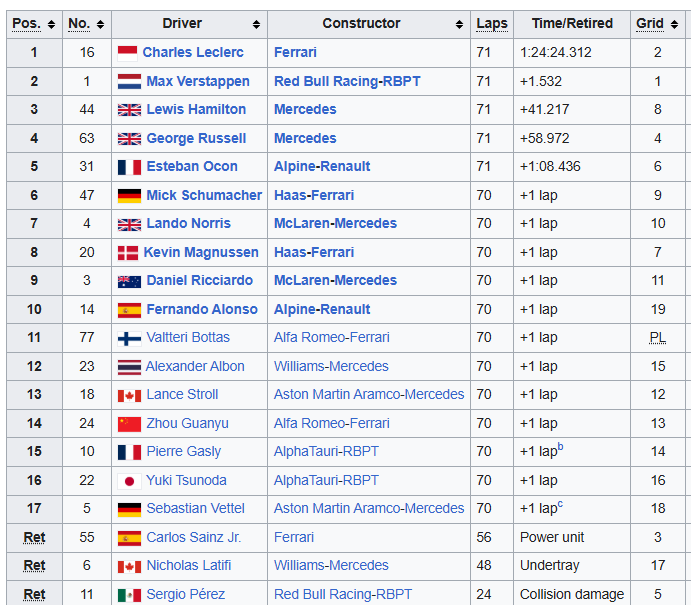Open footnote b in Gasly's time cell
Screen dimensions: 691x605
(x=561, y=447)
